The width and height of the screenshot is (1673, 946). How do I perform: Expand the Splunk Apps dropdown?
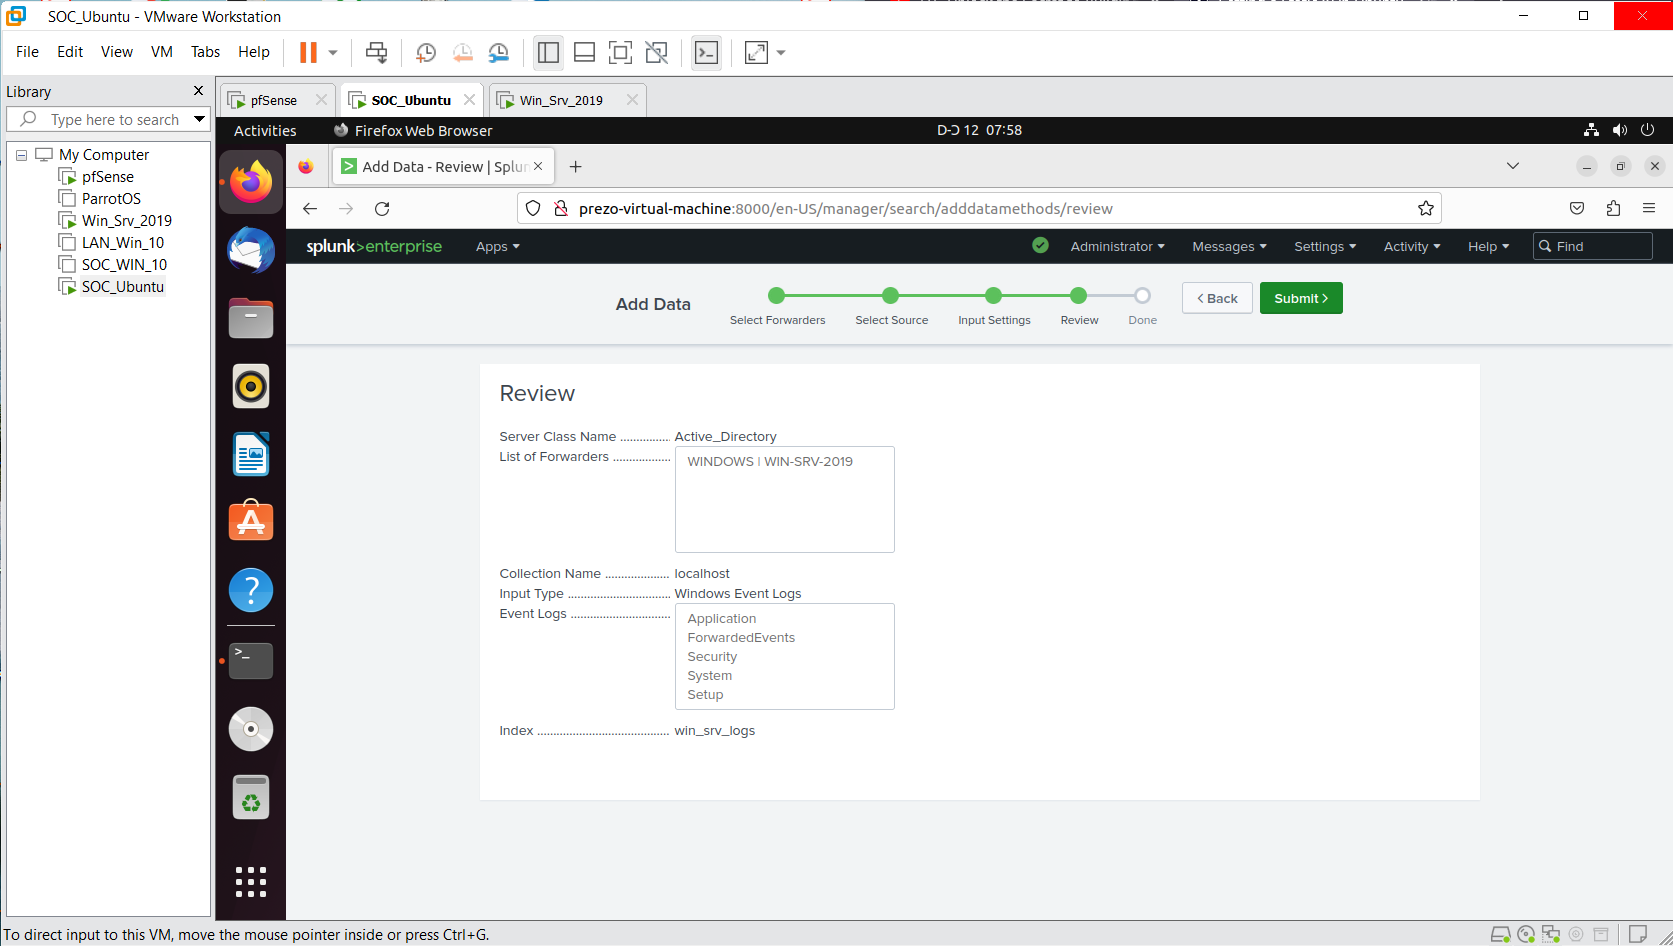(497, 247)
